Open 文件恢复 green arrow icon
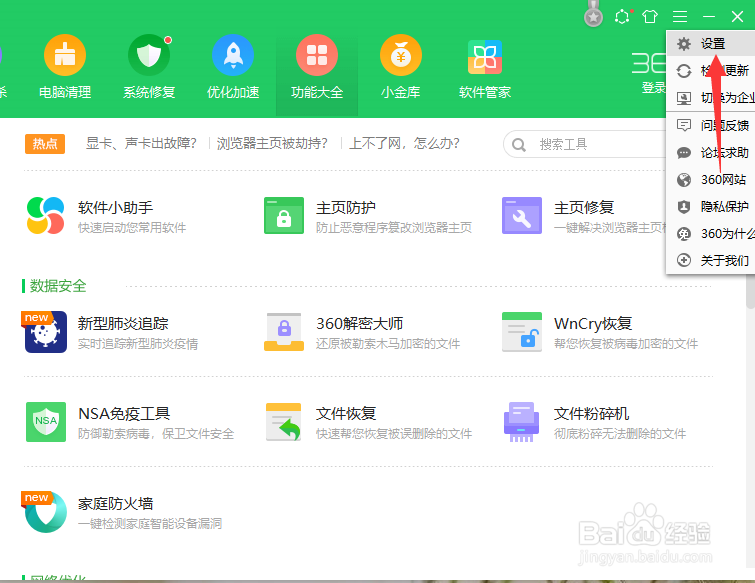The height and width of the screenshot is (583, 755). [x=284, y=422]
